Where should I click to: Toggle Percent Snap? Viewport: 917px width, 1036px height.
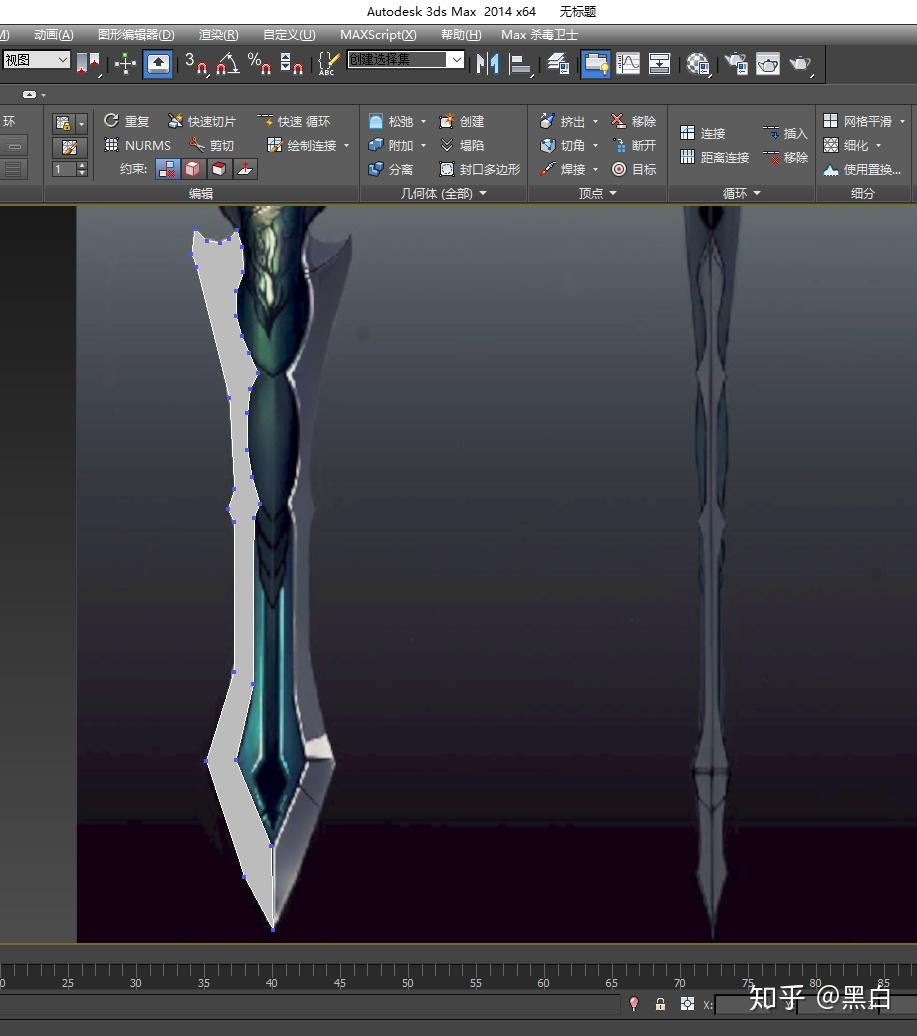(x=259, y=63)
